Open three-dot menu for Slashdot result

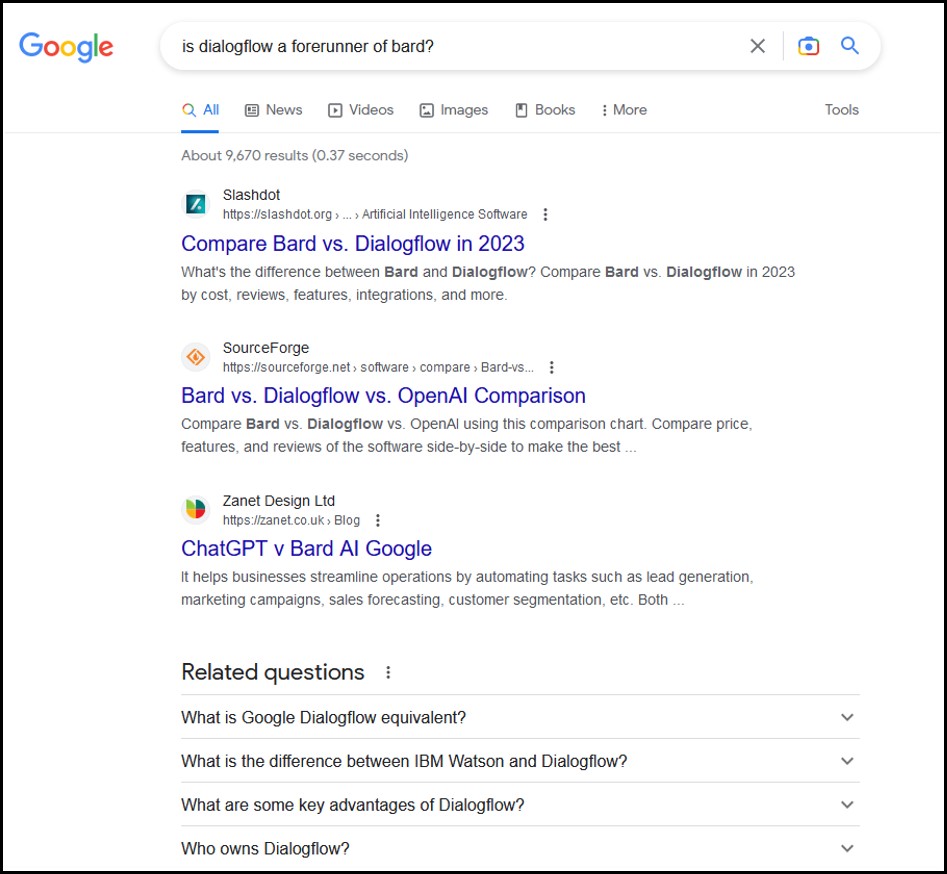click(x=545, y=214)
